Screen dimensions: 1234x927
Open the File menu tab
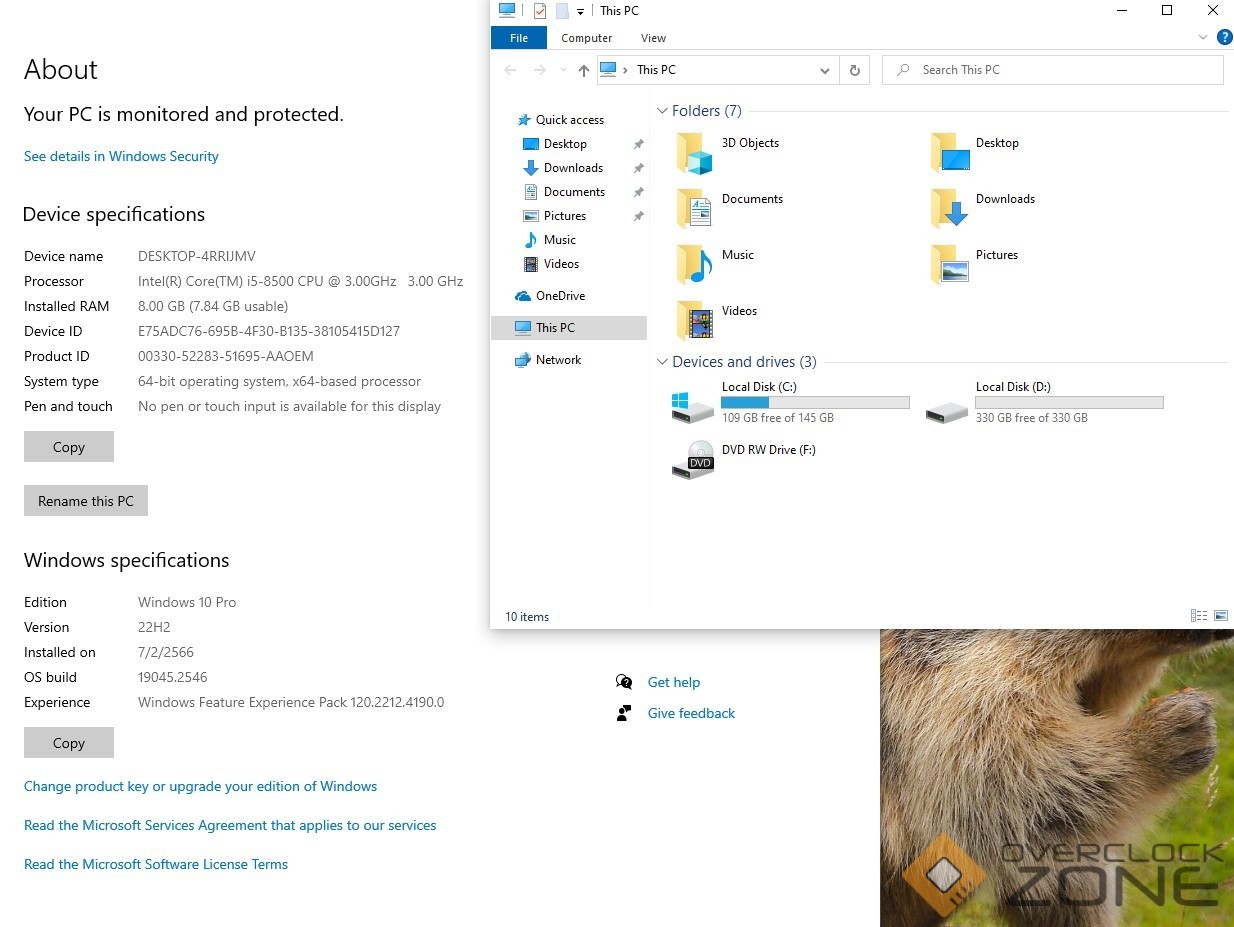pyautogui.click(x=519, y=38)
